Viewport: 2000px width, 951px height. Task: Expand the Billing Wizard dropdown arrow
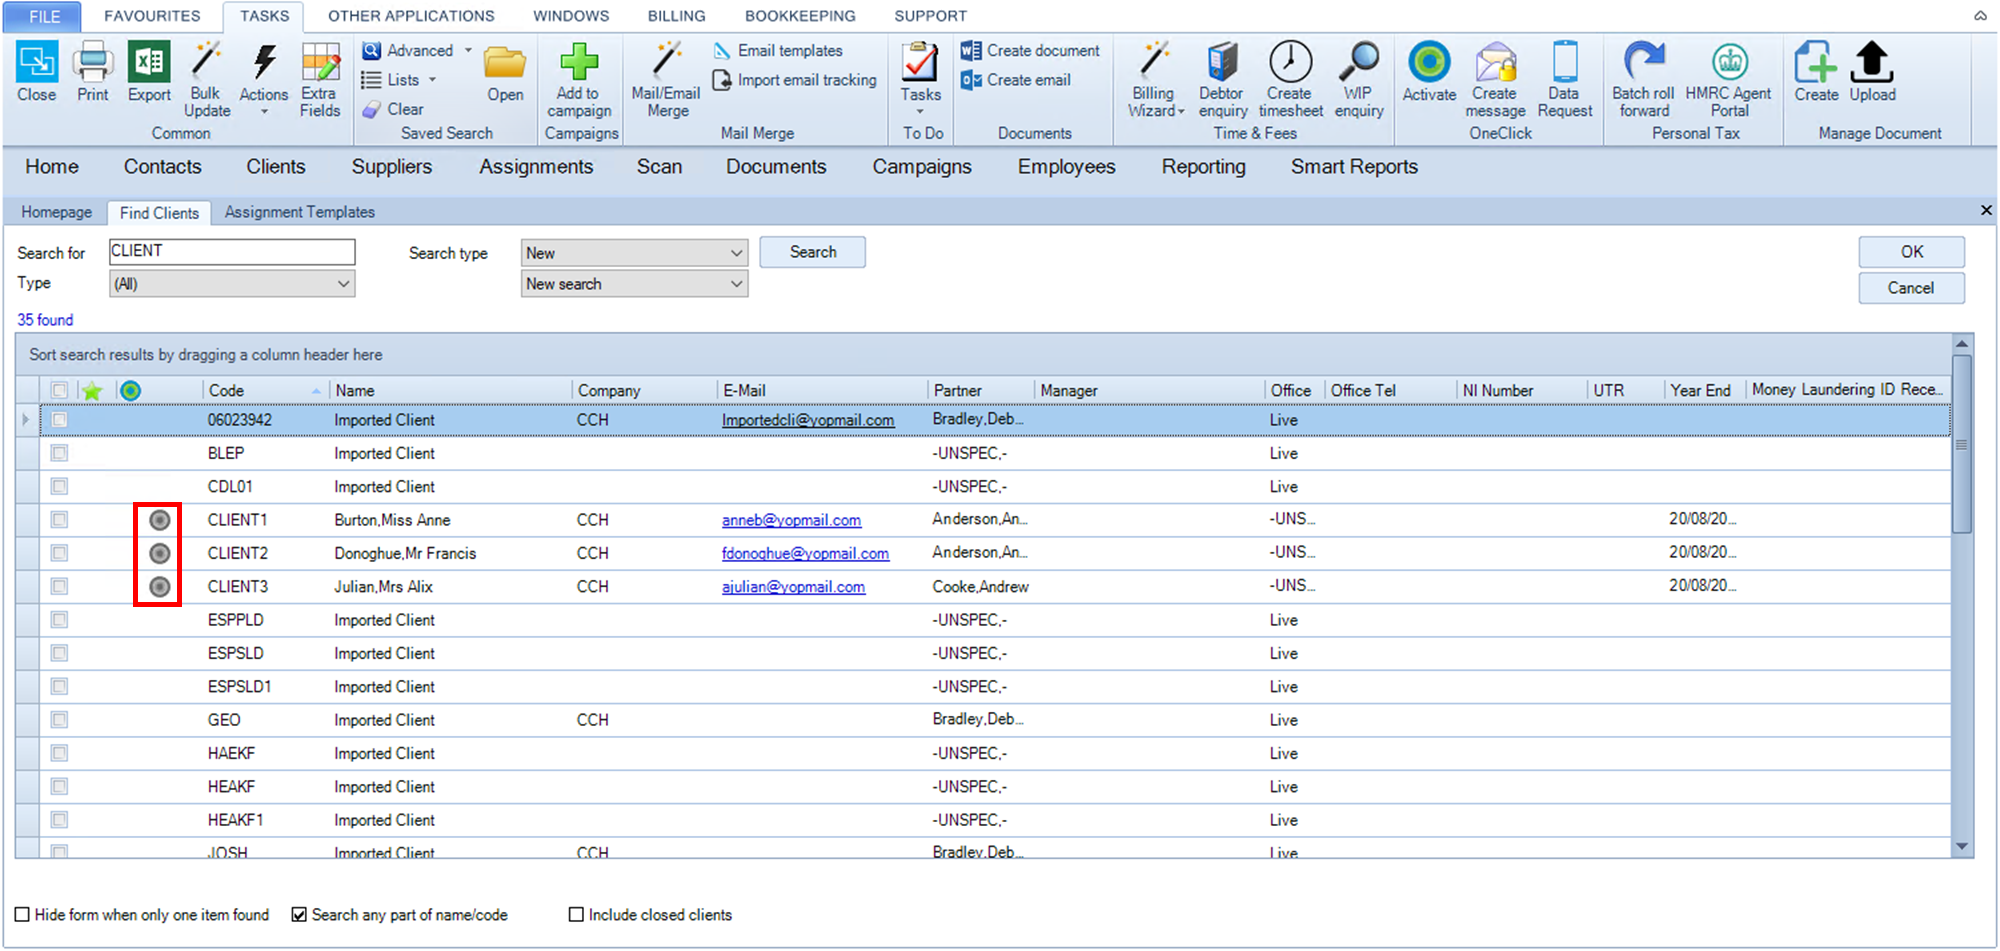coord(1181,112)
